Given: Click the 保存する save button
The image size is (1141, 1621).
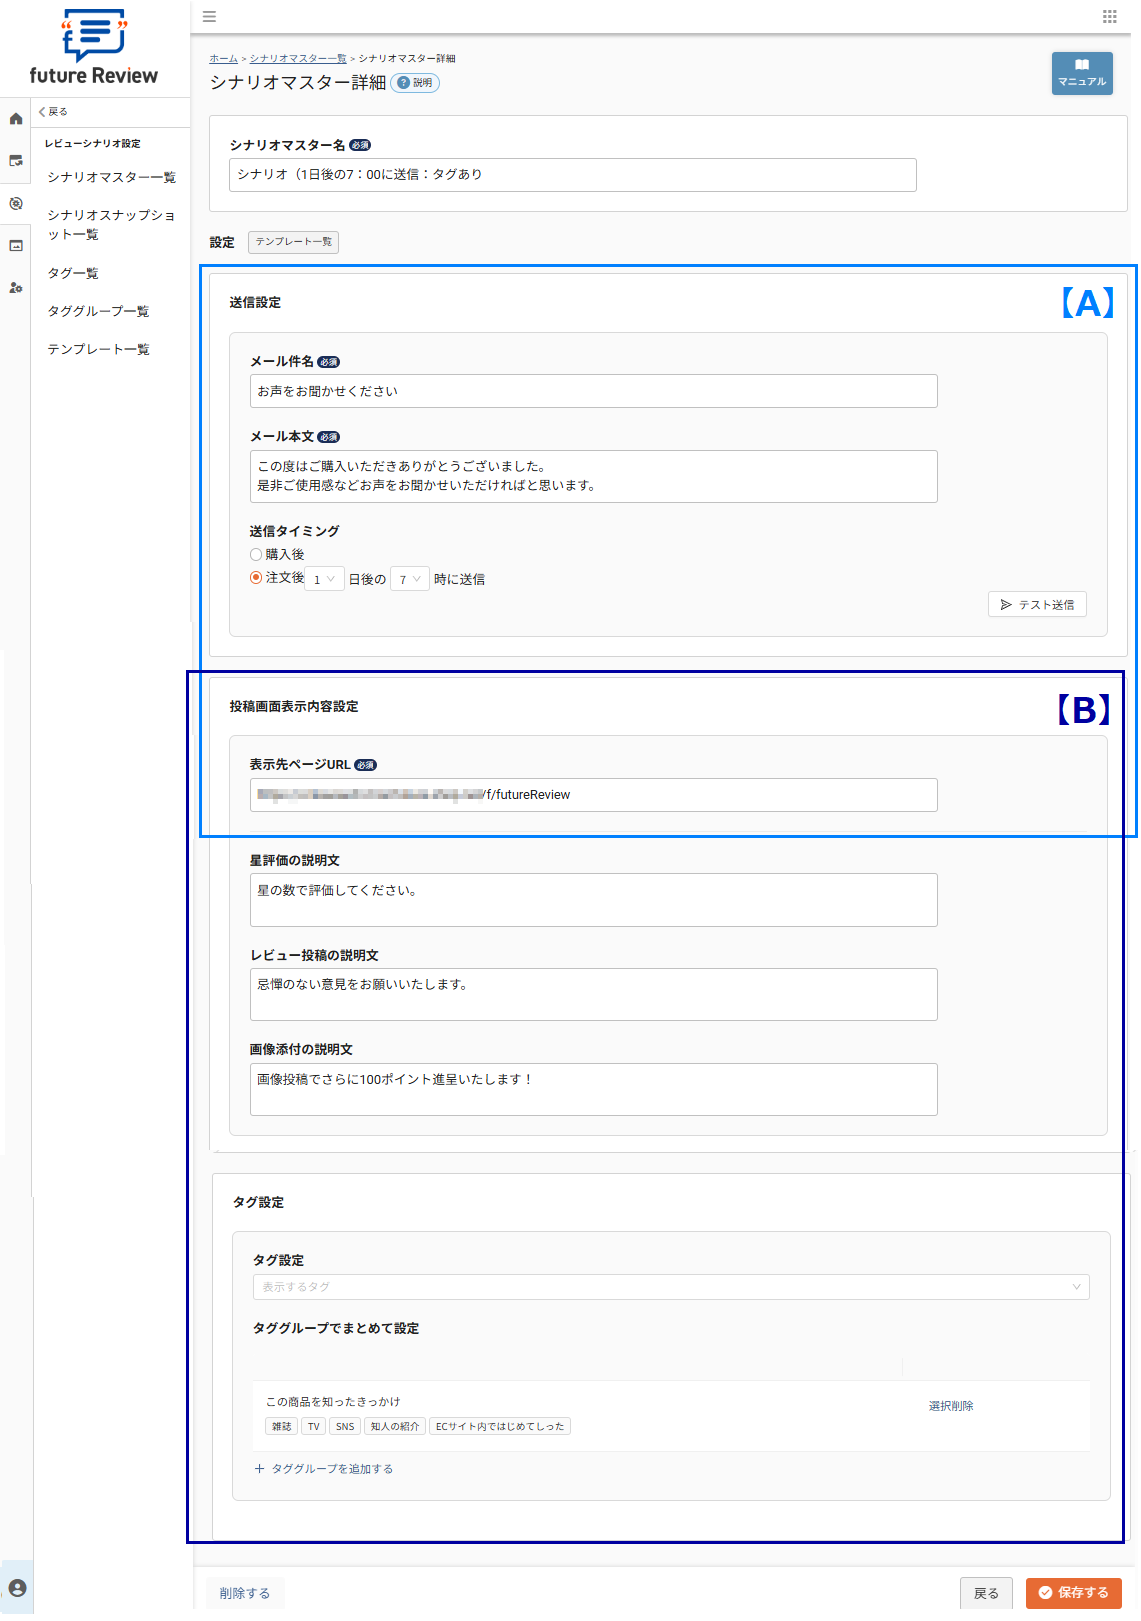Looking at the screenshot, I should (x=1073, y=1592).
